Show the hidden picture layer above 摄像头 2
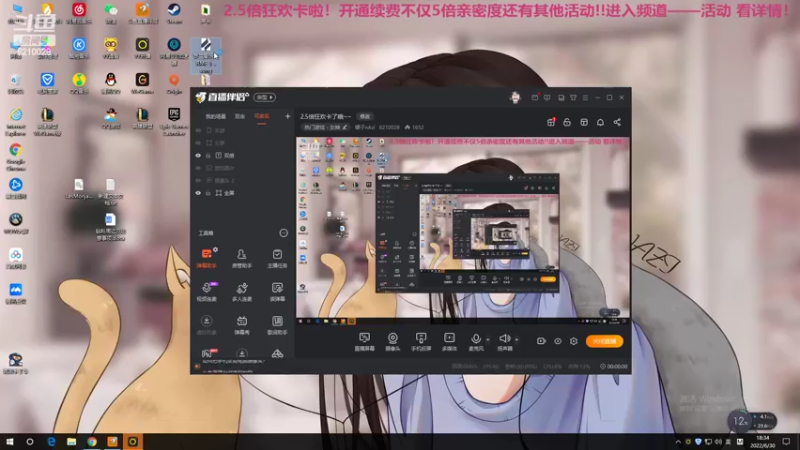The height and width of the screenshot is (450, 800). coord(198,168)
